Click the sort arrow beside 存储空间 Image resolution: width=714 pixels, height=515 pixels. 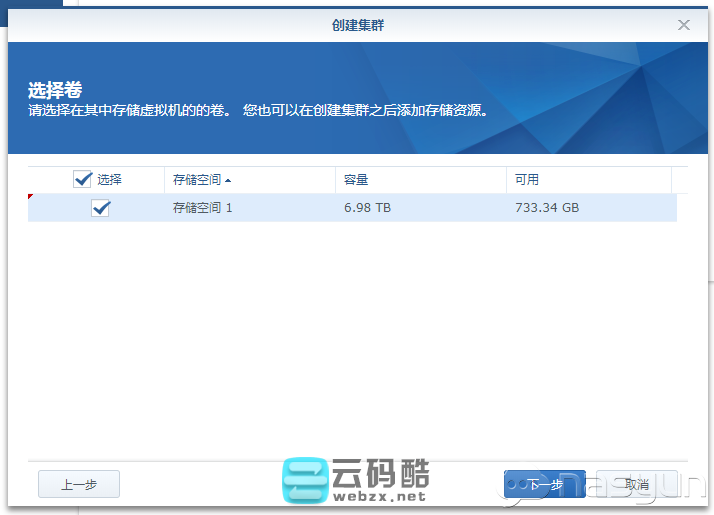coord(228,181)
